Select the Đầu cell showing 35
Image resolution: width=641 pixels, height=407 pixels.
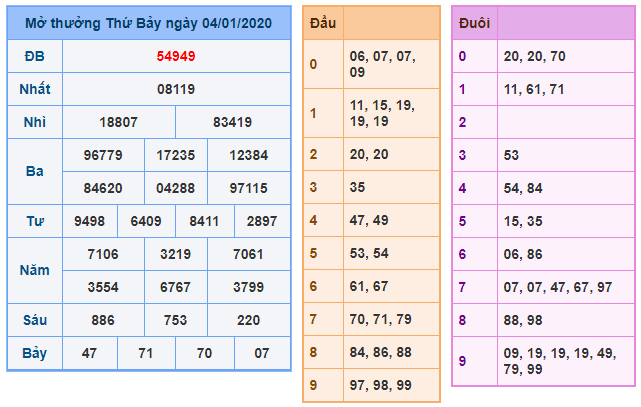[390, 186]
